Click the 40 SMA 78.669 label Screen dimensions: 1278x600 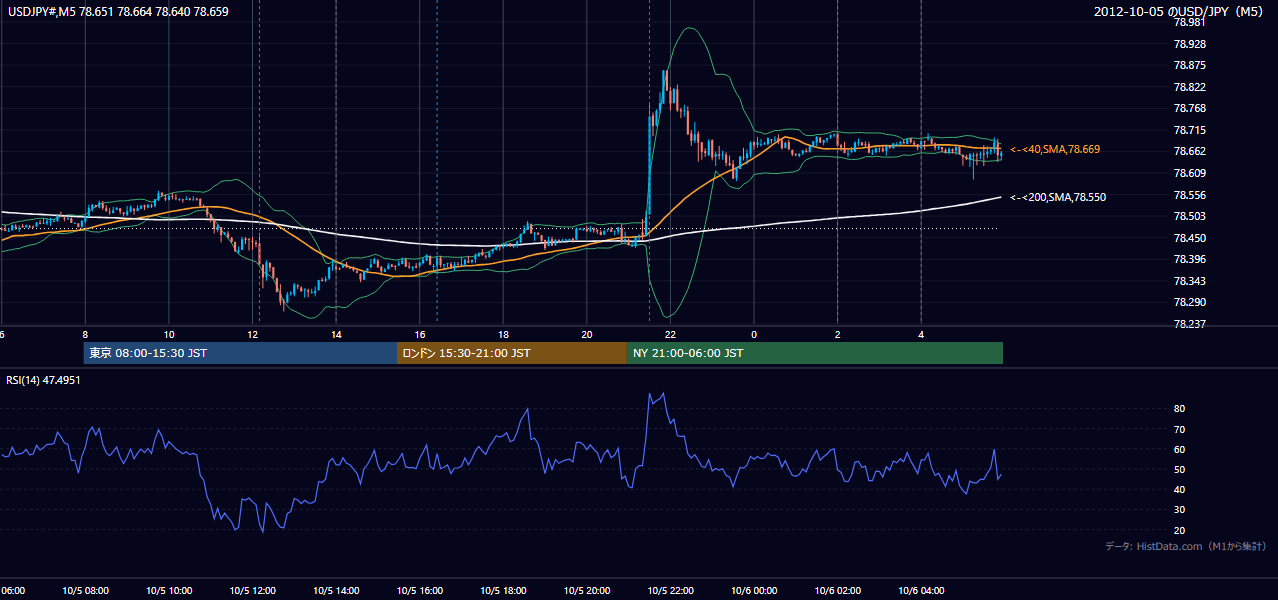click(x=1055, y=149)
